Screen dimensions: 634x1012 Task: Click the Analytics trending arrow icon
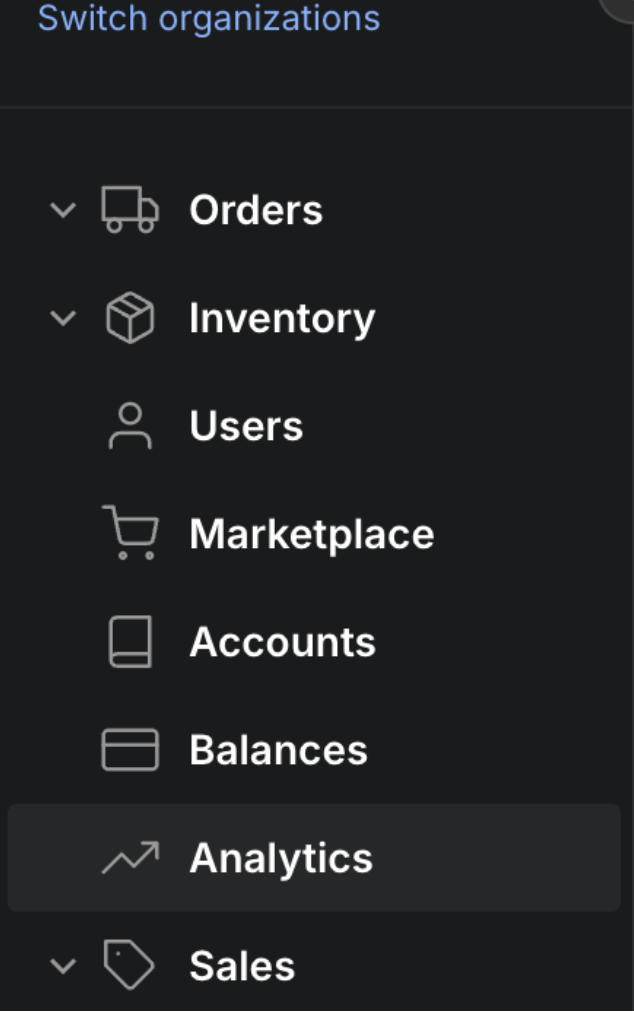point(130,857)
